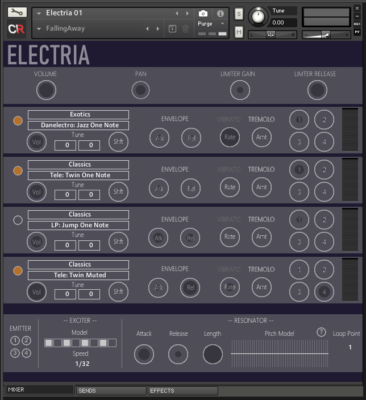Toggle the Tele: Twin One Note layer on/off
The height and width of the screenshot is (400, 366).
pyautogui.click(x=18, y=171)
